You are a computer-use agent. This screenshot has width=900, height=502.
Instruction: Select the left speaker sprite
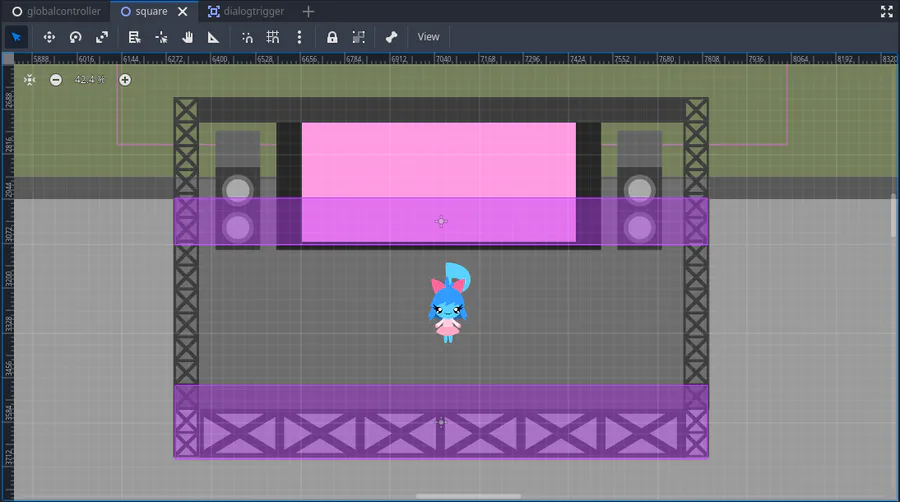click(x=238, y=190)
